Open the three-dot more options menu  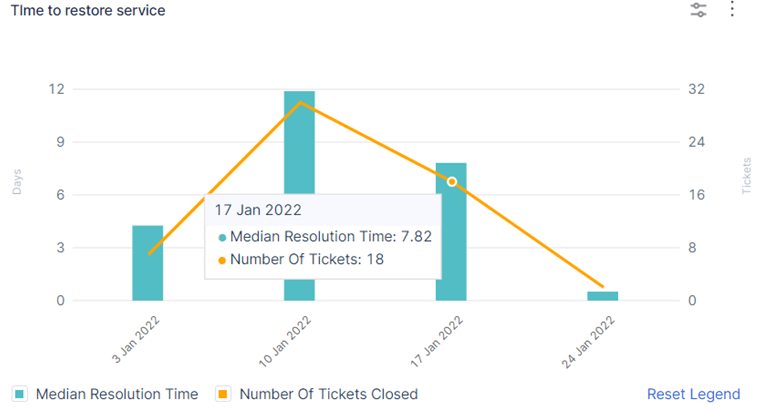[732, 10]
